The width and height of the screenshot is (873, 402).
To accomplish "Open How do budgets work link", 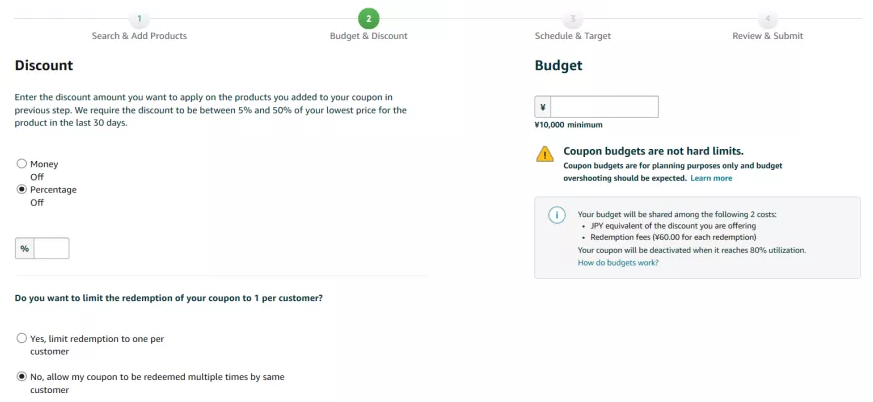I will 618,262.
